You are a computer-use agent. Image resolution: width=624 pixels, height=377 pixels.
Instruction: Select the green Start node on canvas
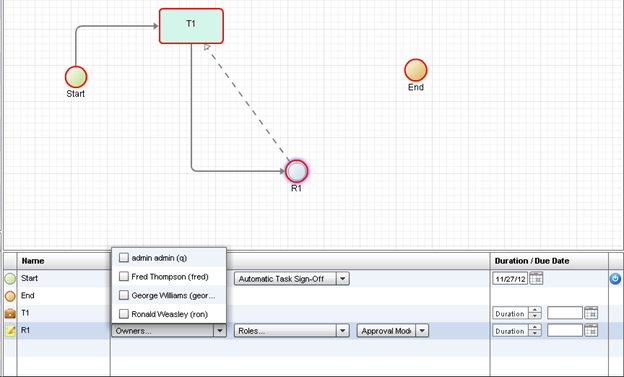pyautogui.click(x=76, y=77)
